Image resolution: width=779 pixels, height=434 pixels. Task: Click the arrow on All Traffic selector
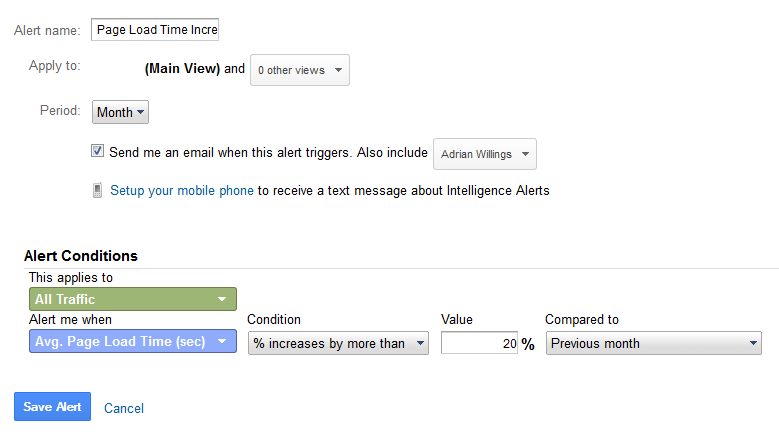click(x=222, y=299)
